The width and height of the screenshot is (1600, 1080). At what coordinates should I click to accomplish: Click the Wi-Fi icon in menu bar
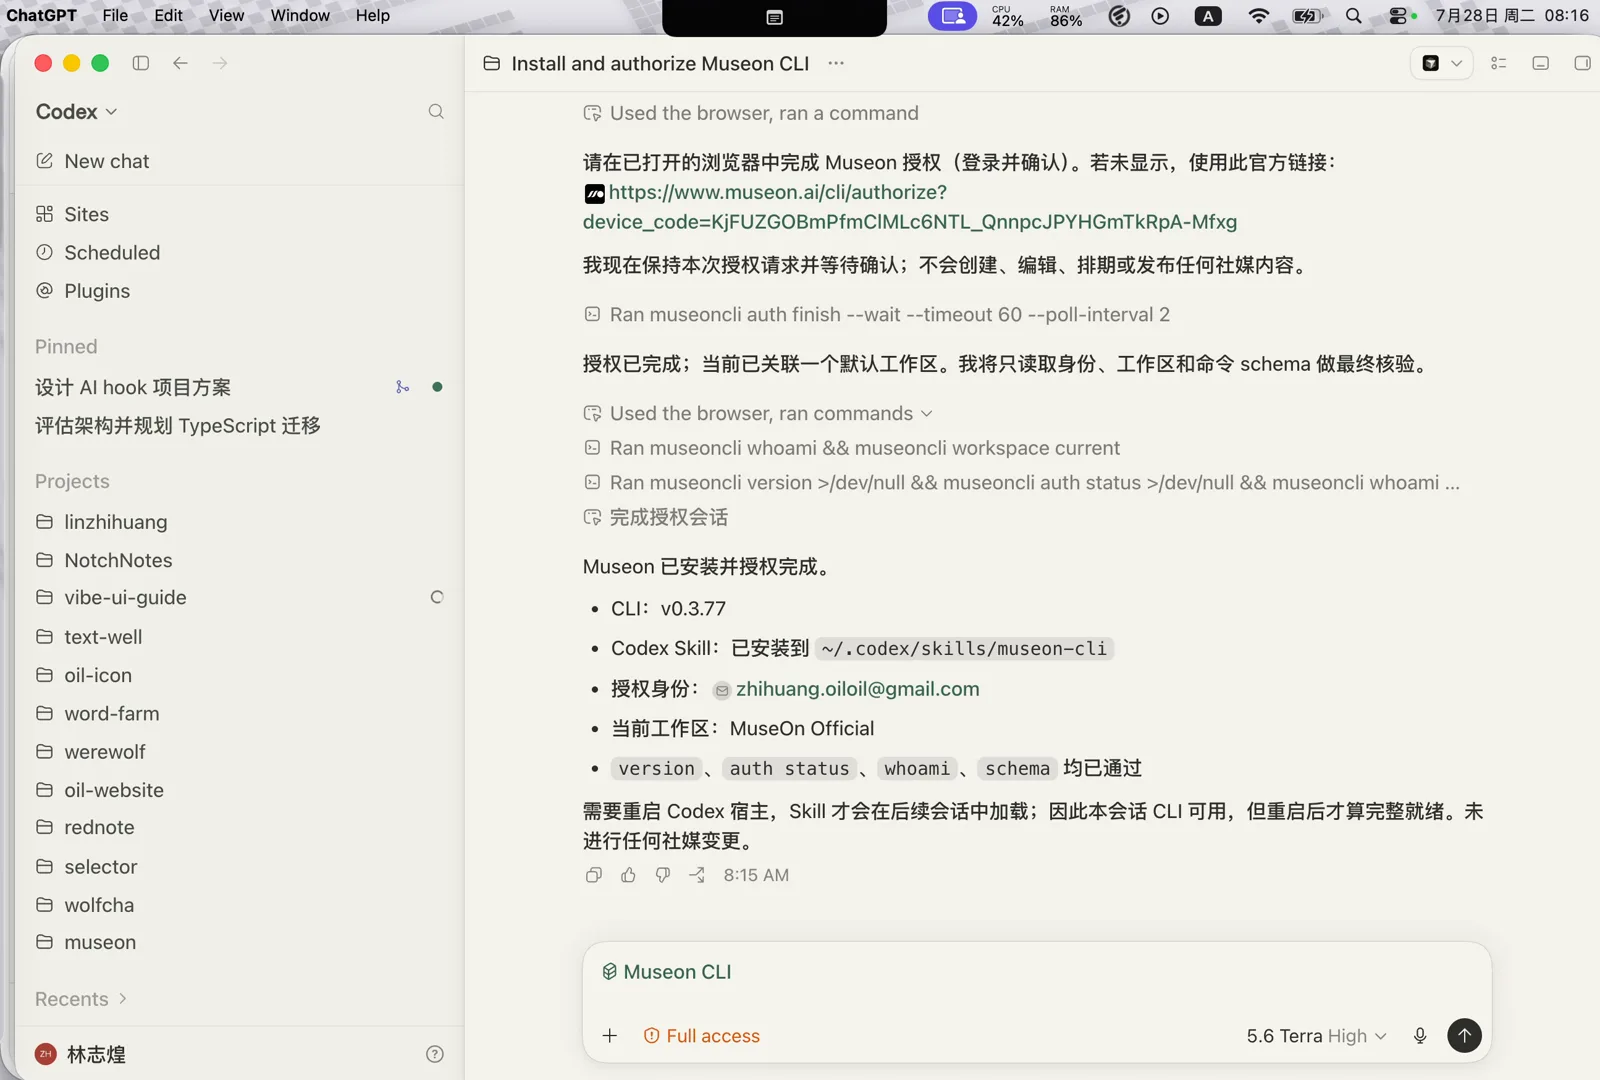1259,15
